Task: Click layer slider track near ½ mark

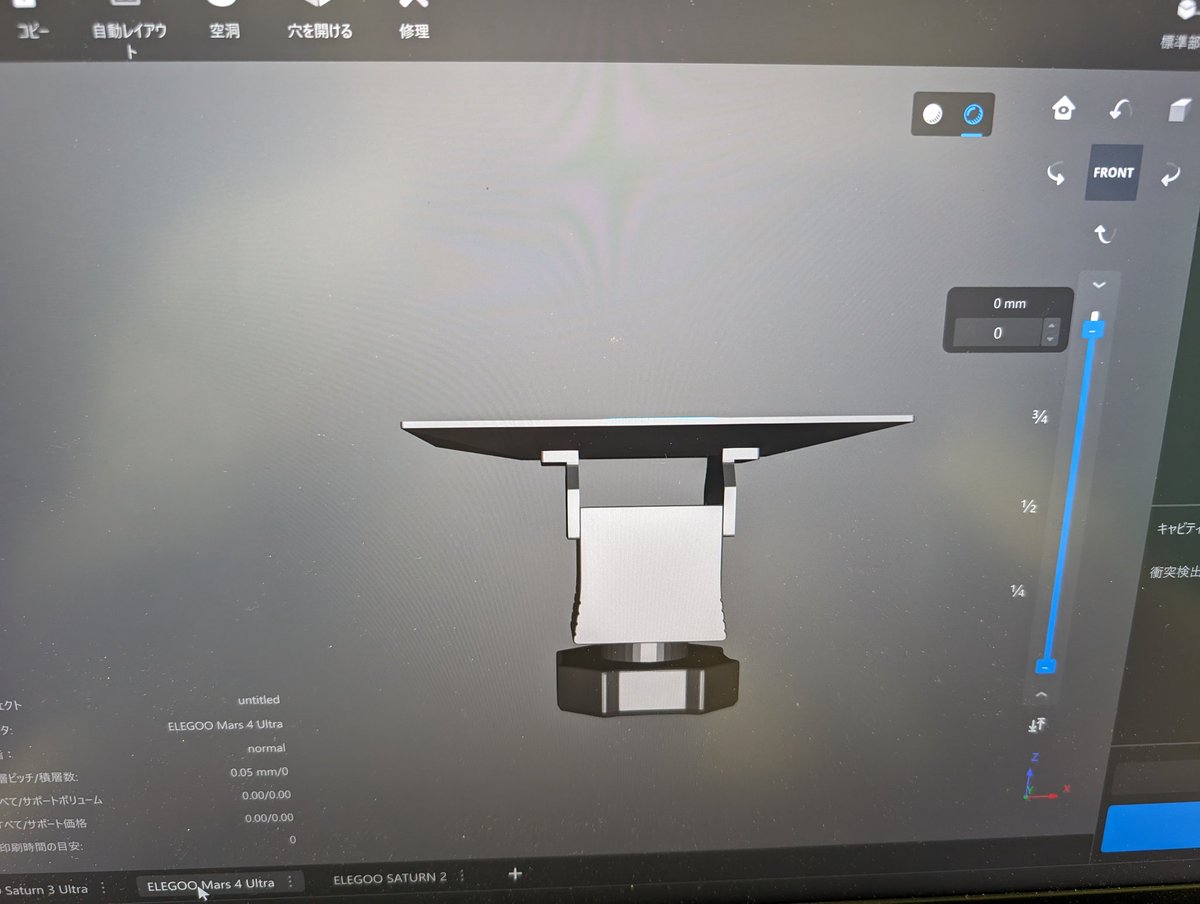Action: point(1069,507)
